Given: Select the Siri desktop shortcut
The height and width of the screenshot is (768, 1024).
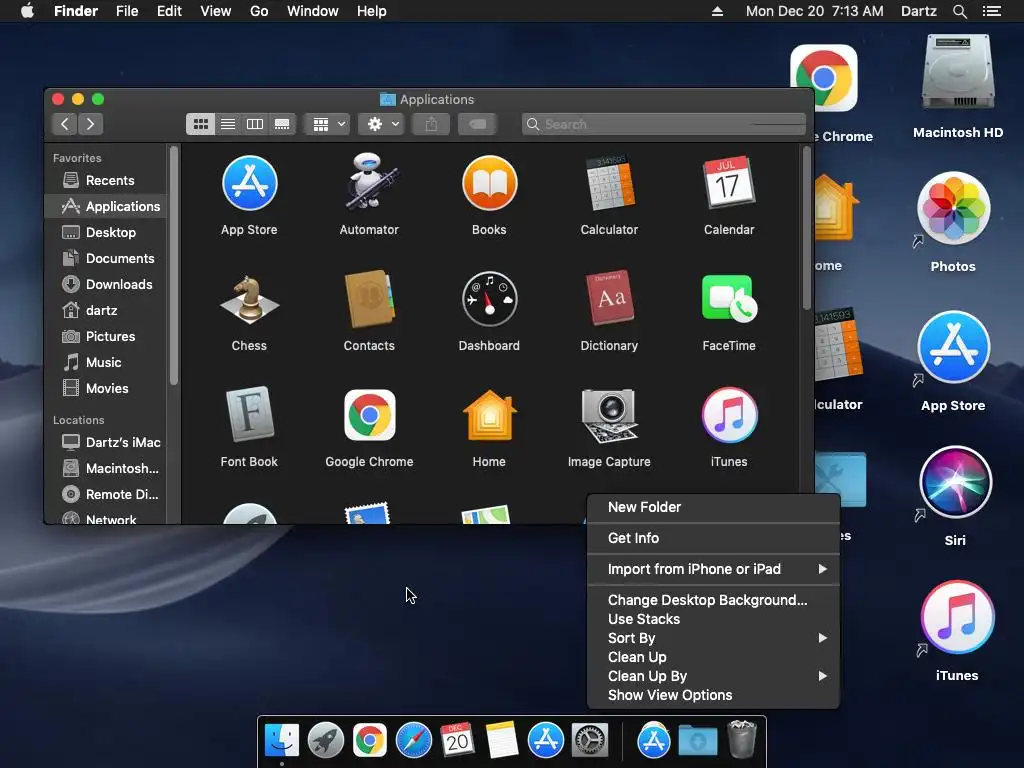Looking at the screenshot, I should click(955, 482).
